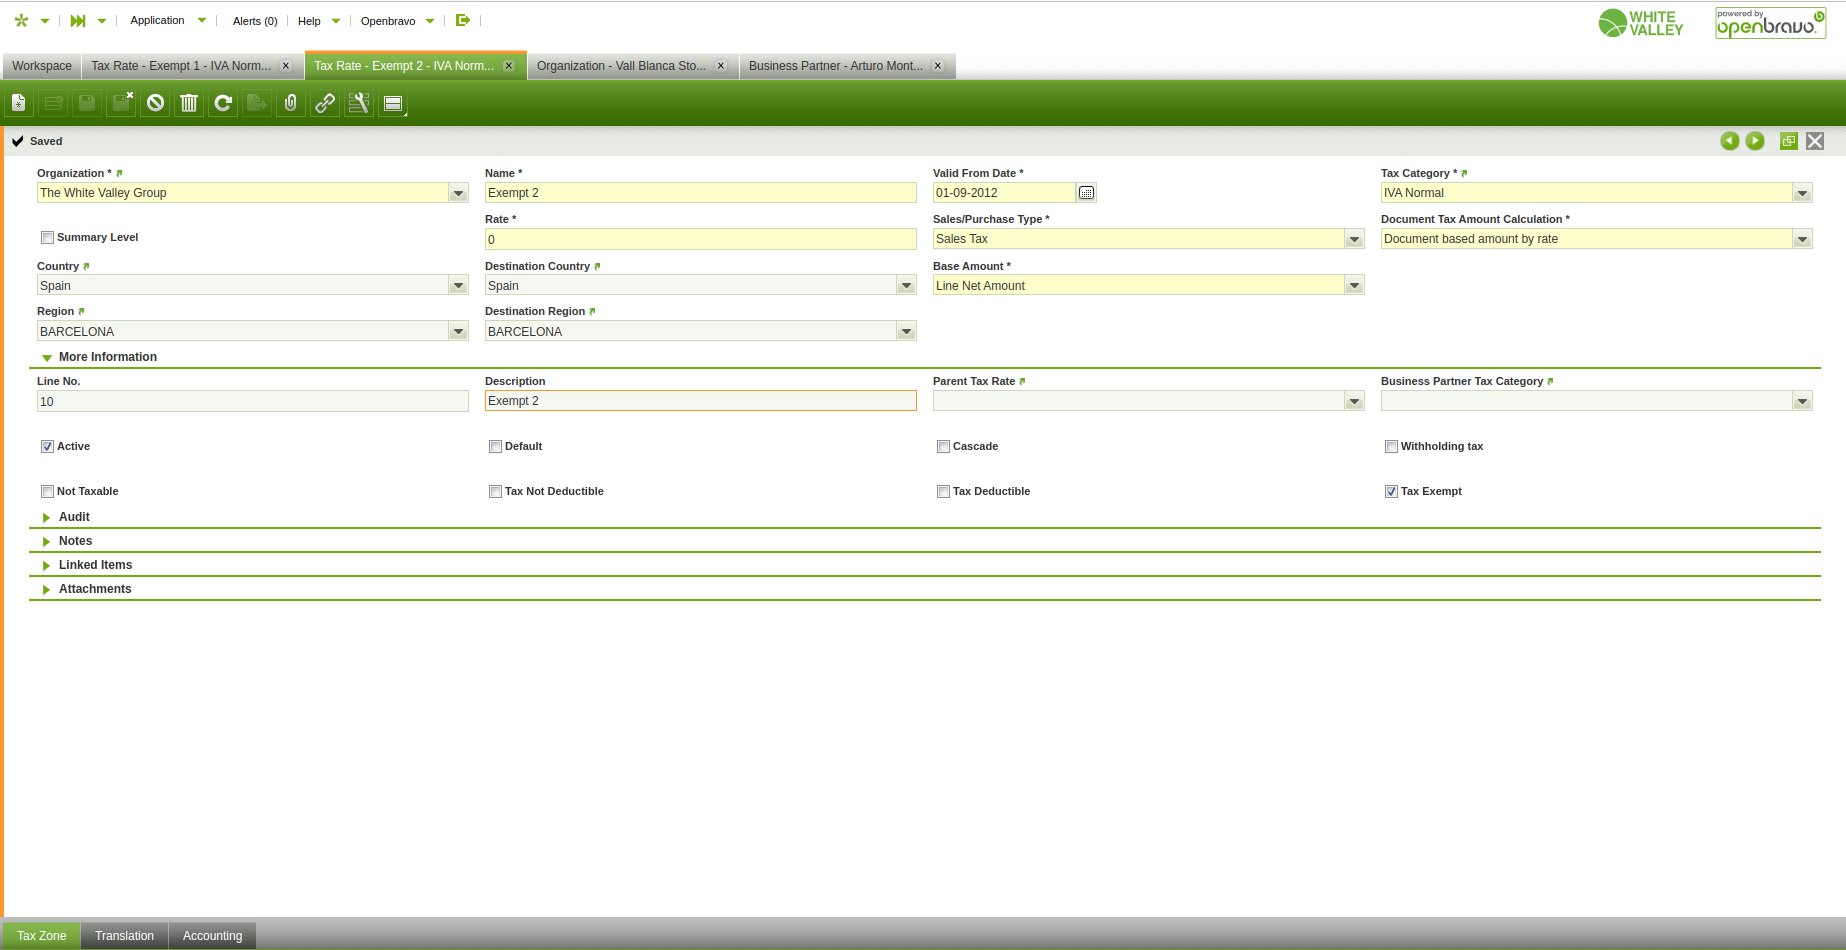1846x950 pixels.
Task: Click the paperclip attachments icon
Action: pyautogui.click(x=291, y=103)
